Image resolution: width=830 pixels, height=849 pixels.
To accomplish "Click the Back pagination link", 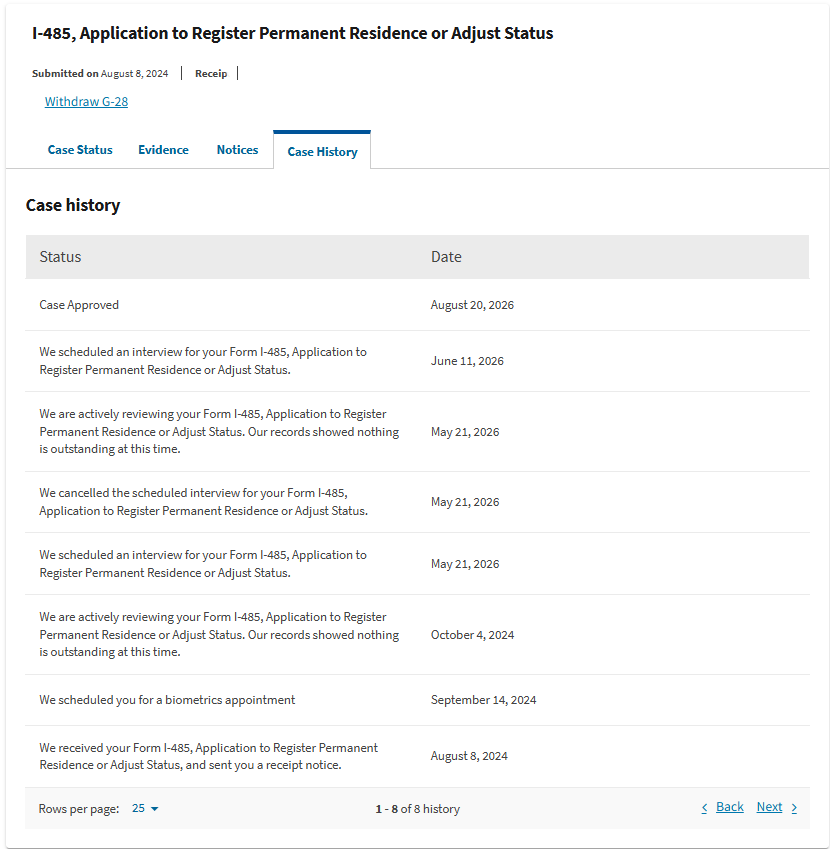I will click(x=729, y=807).
